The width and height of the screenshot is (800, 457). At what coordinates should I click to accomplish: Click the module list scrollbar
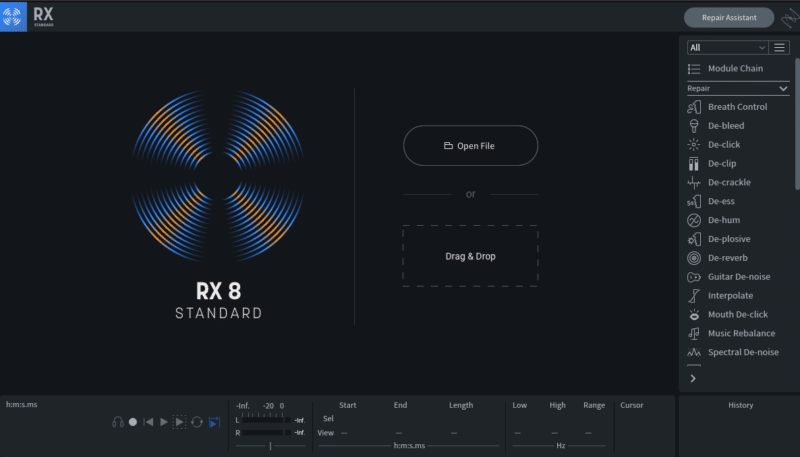(x=797, y=124)
